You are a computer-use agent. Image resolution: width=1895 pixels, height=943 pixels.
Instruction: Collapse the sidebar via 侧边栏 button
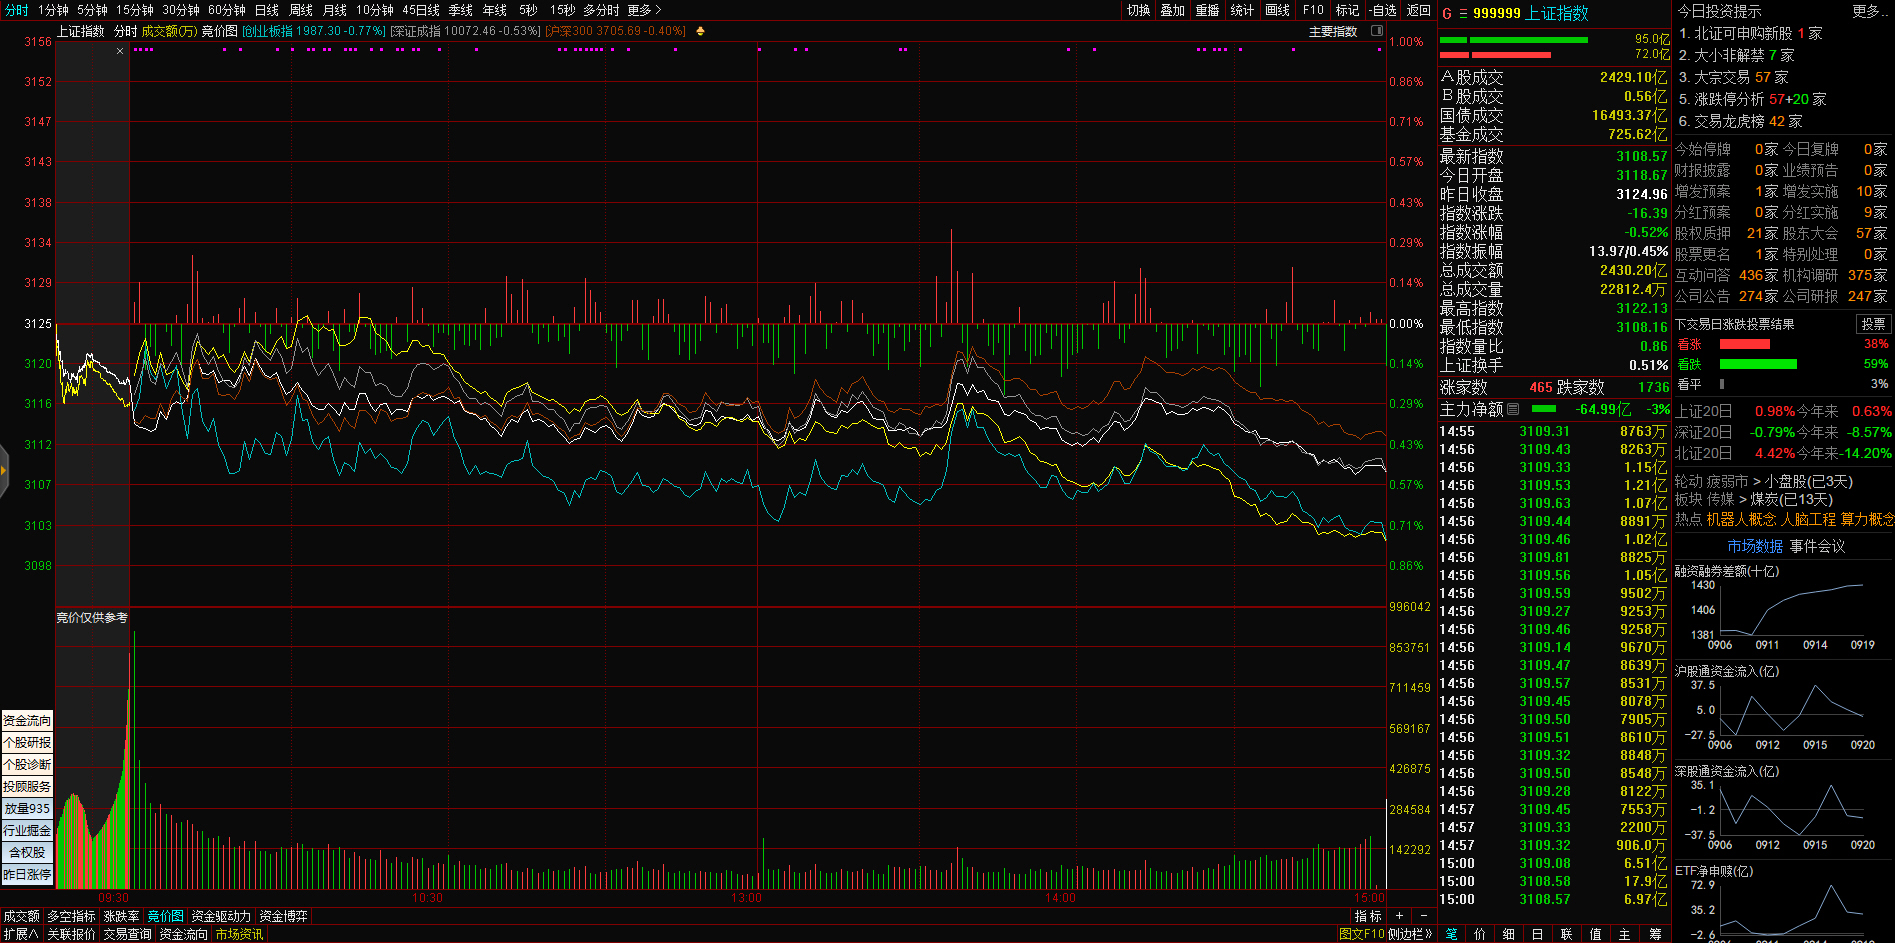1410,934
